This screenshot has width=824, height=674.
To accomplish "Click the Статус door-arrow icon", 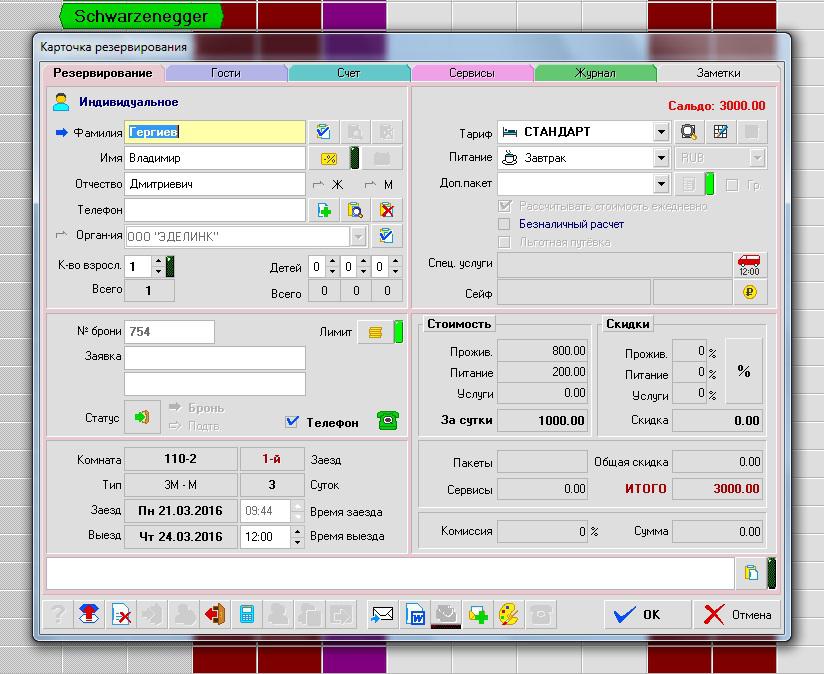I will tap(142, 417).
